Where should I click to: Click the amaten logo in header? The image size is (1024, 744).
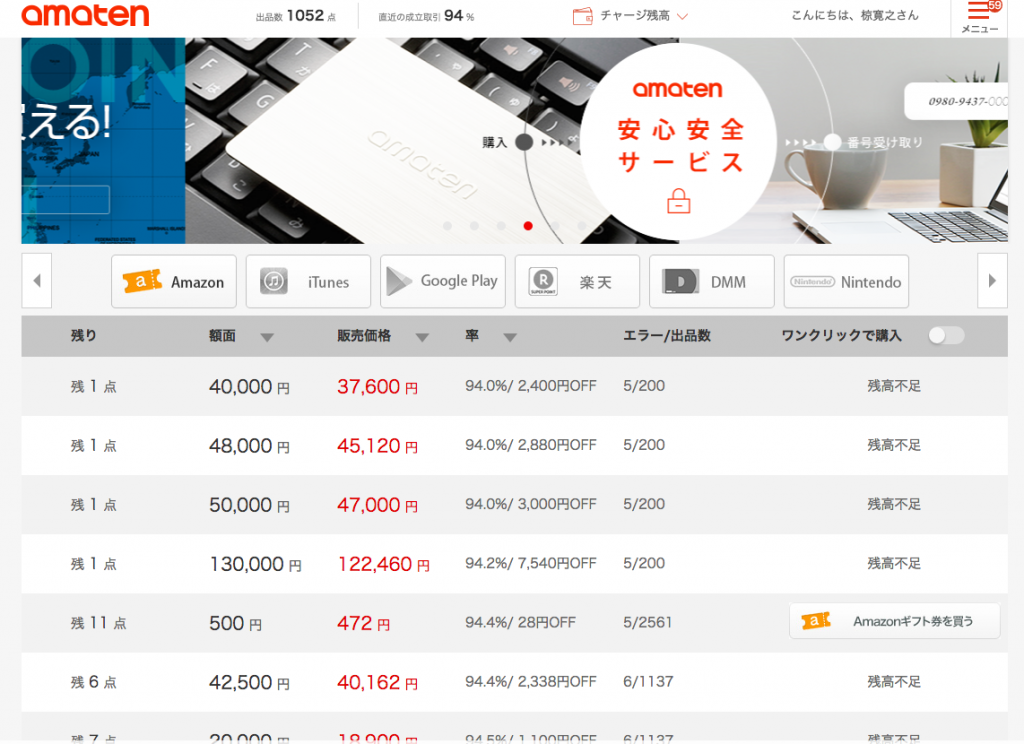click(86, 14)
